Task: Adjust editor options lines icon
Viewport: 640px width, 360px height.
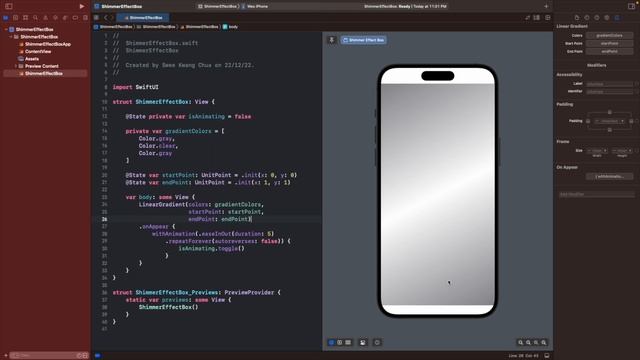Action: (x=537, y=18)
